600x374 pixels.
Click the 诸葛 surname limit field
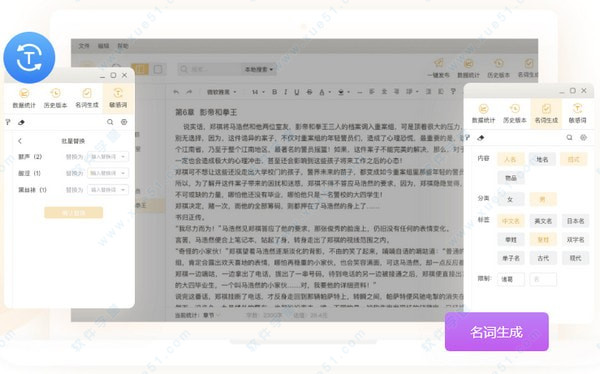click(x=511, y=279)
